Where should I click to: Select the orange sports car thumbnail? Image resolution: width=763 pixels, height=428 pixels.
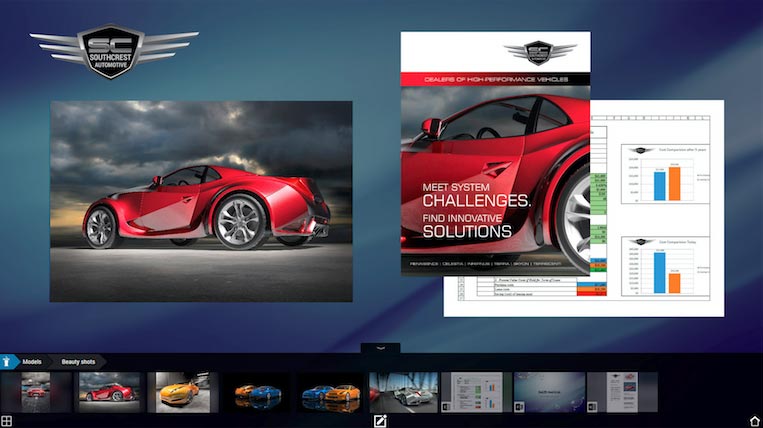[x=183, y=392]
